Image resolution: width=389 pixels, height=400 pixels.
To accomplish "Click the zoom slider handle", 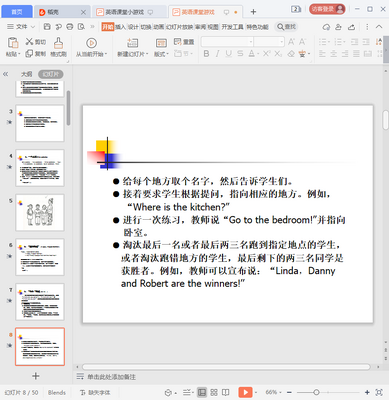I will tap(316, 392).
